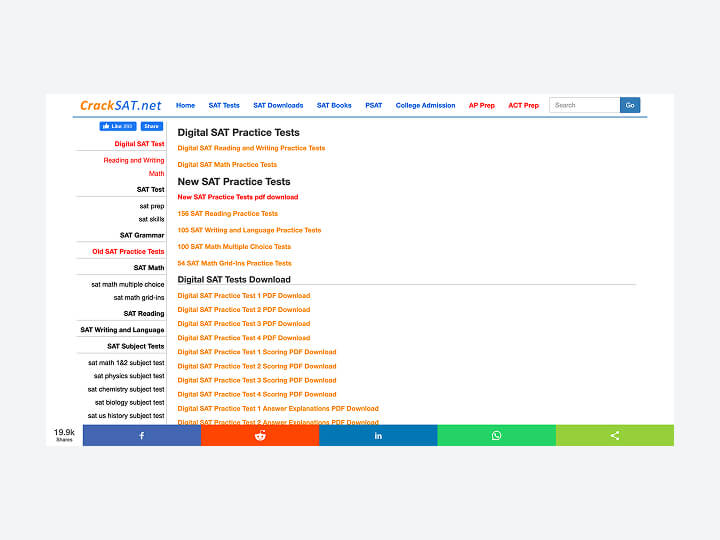The width and height of the screenshot is (720, 540).
Task: Open the SAT Books menu item
Action: [334, 105]
